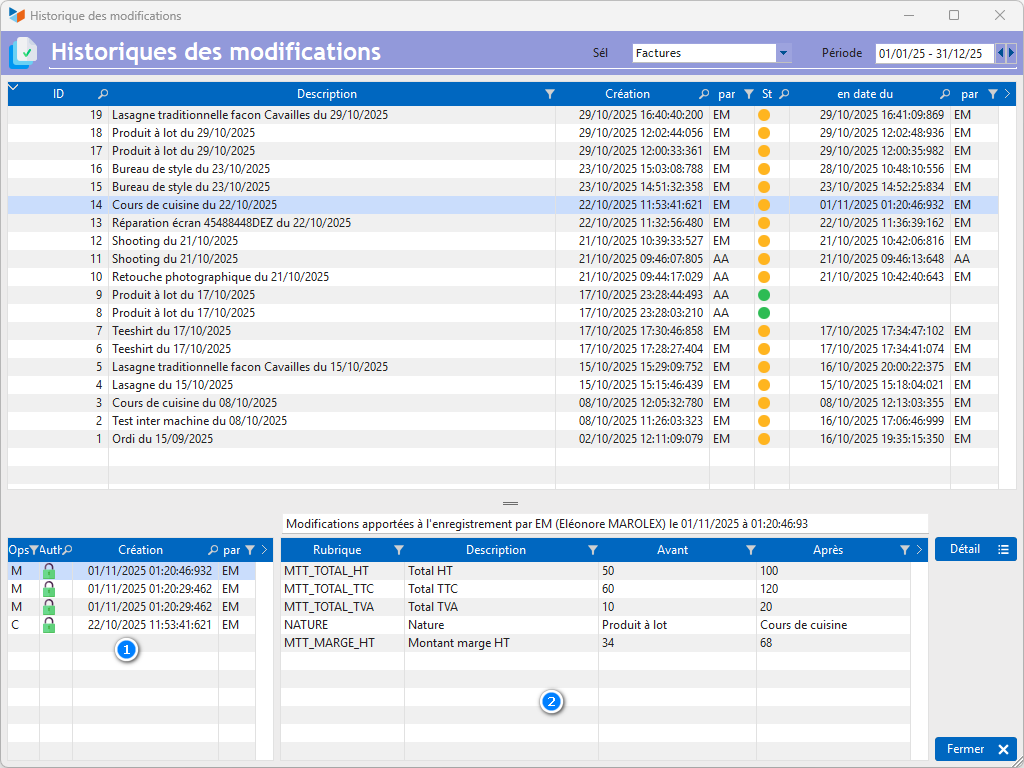
Task: Click the Ops column filter icon
Action: click(x=33, y=550)
